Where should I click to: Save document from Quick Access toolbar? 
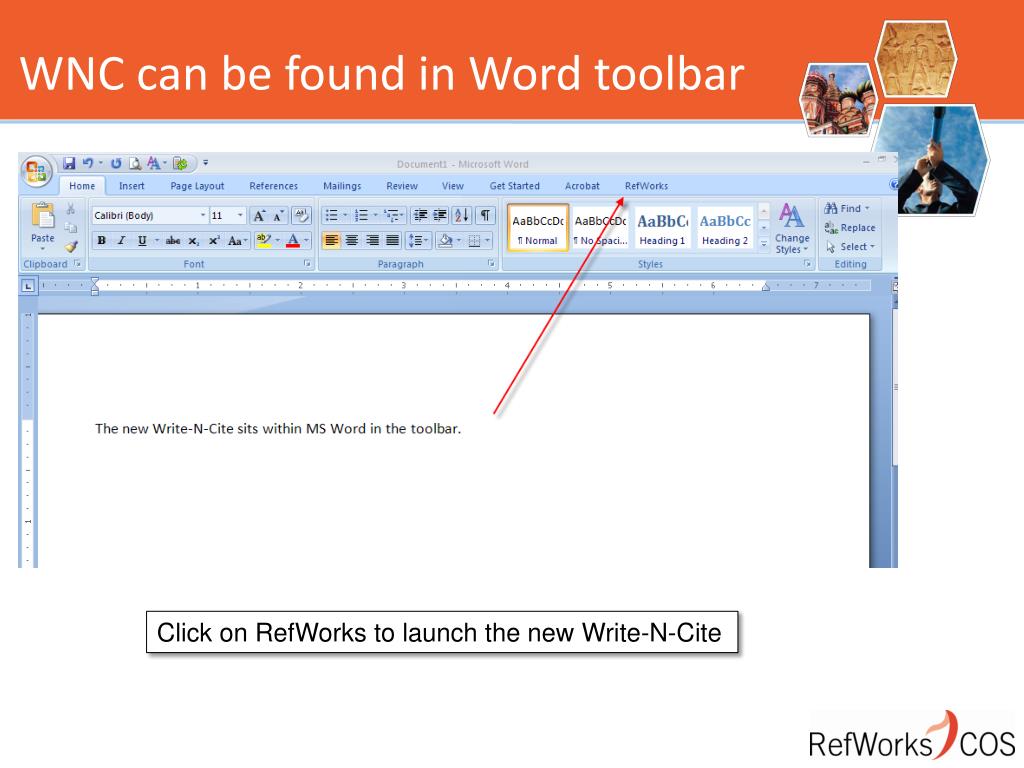tap(69, 163)
